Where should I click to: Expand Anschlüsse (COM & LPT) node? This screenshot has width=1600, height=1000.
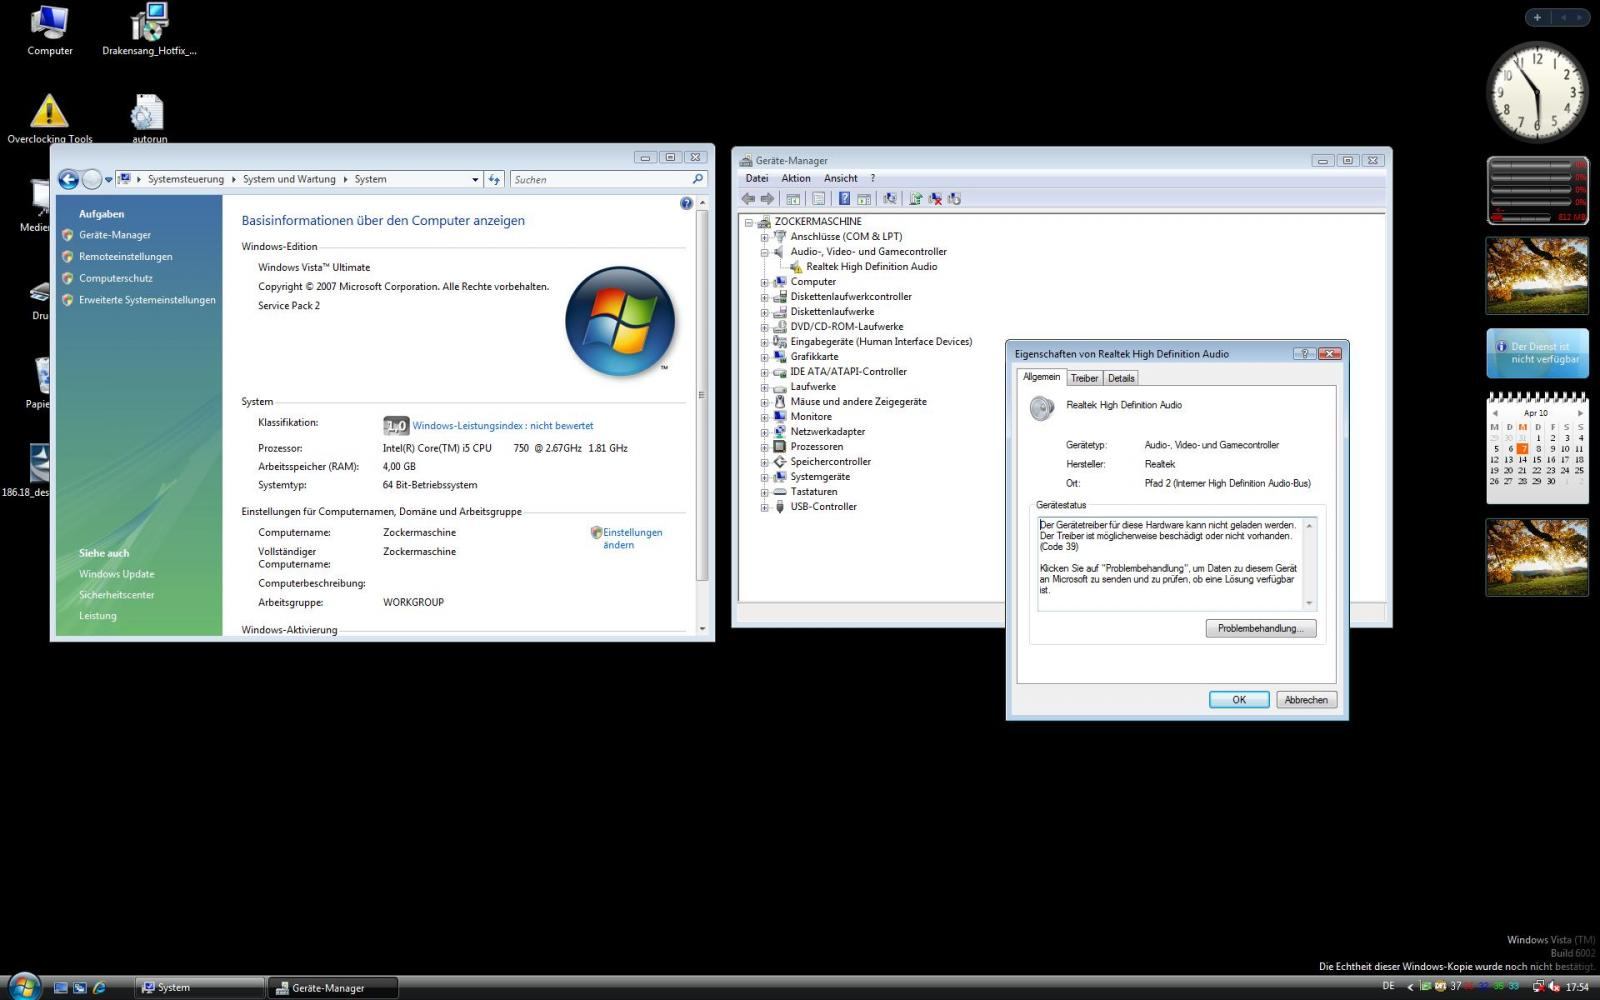[764, 237]
